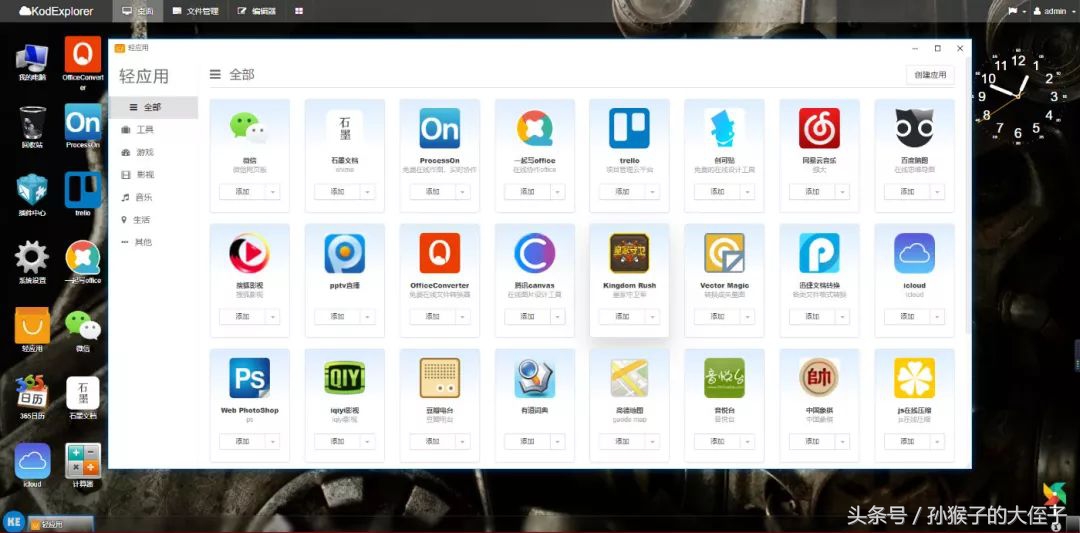Click the 创建应用 button
1080x533 pixels.
pyautogui.click(x=930, y=75)
